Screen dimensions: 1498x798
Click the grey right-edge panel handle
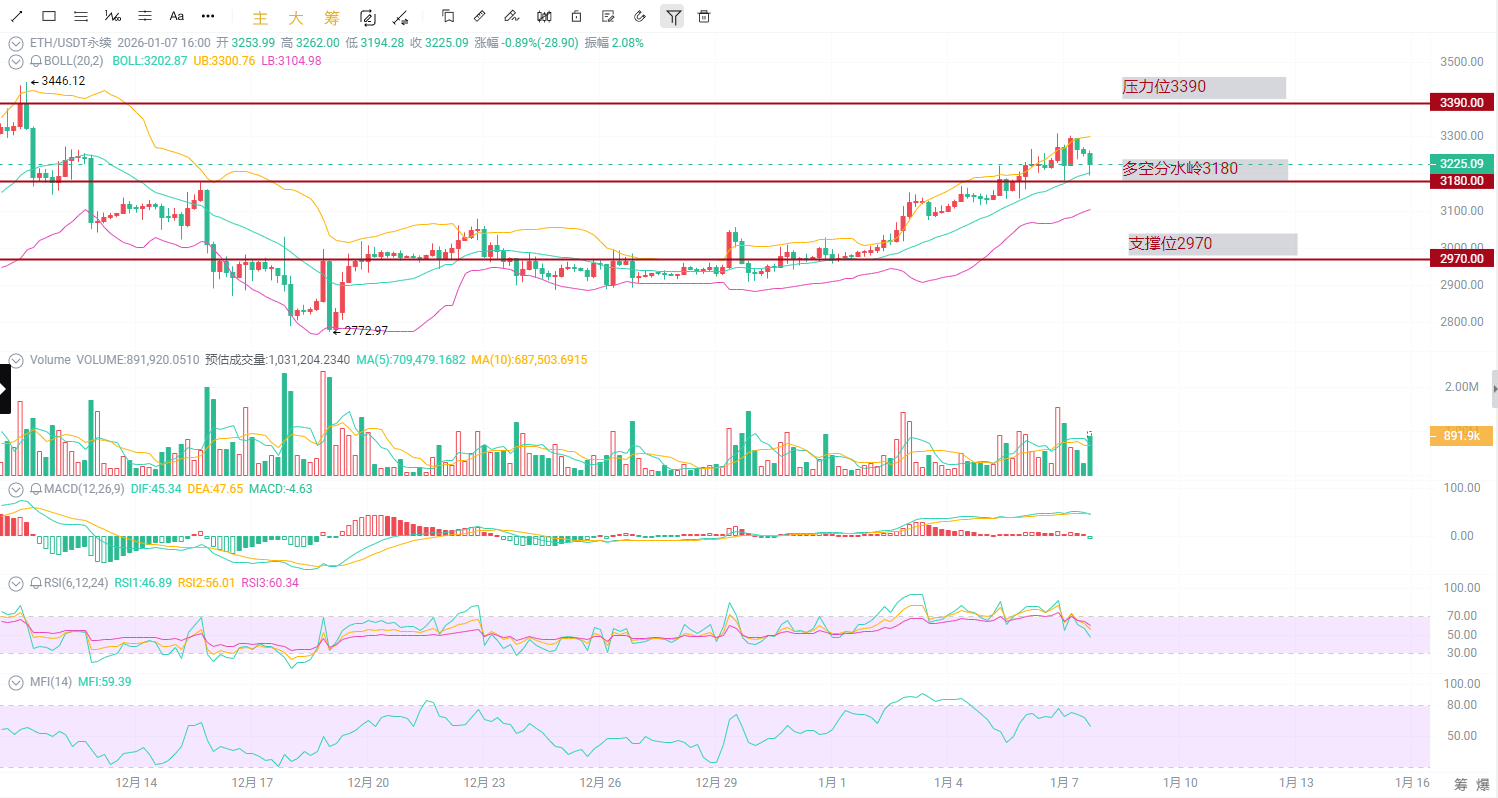coord(1495,389)
